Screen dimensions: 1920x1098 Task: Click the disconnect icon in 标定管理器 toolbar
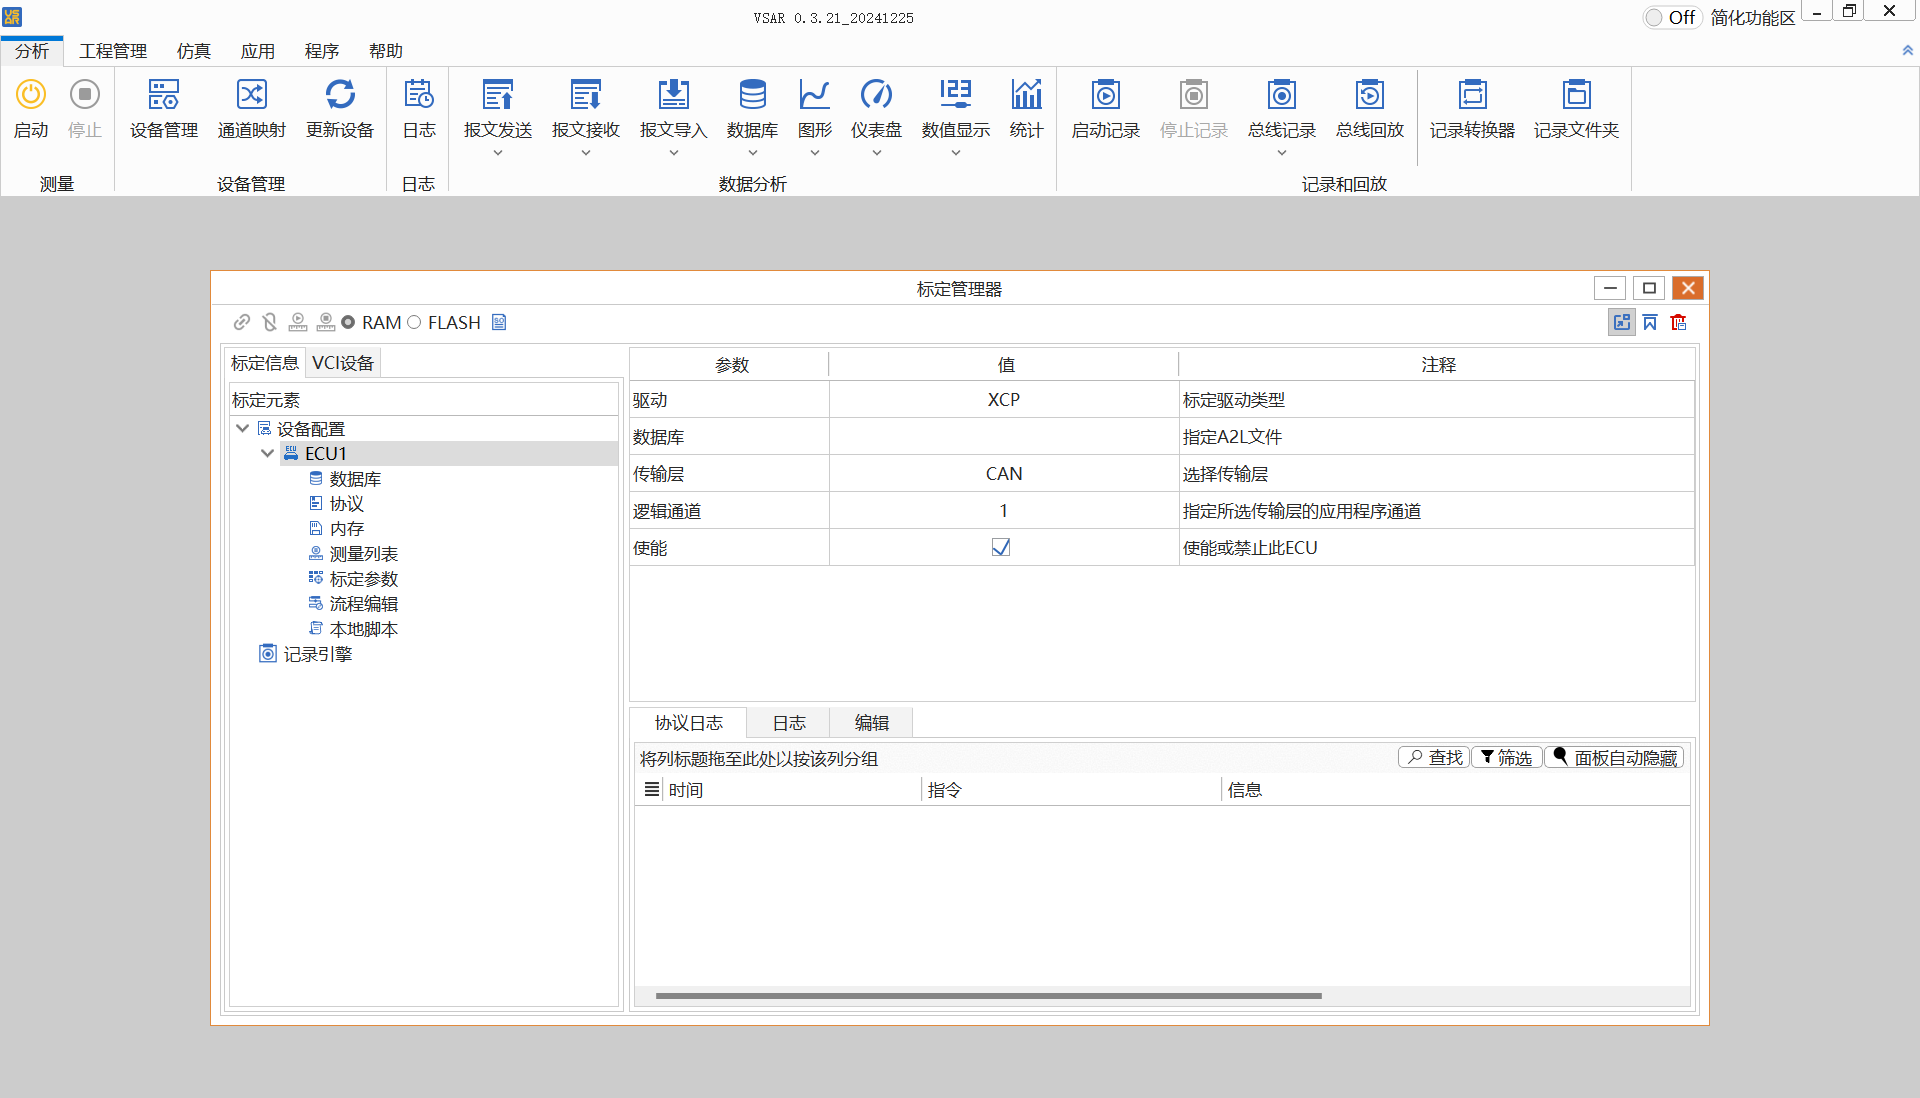coord(270,322)
